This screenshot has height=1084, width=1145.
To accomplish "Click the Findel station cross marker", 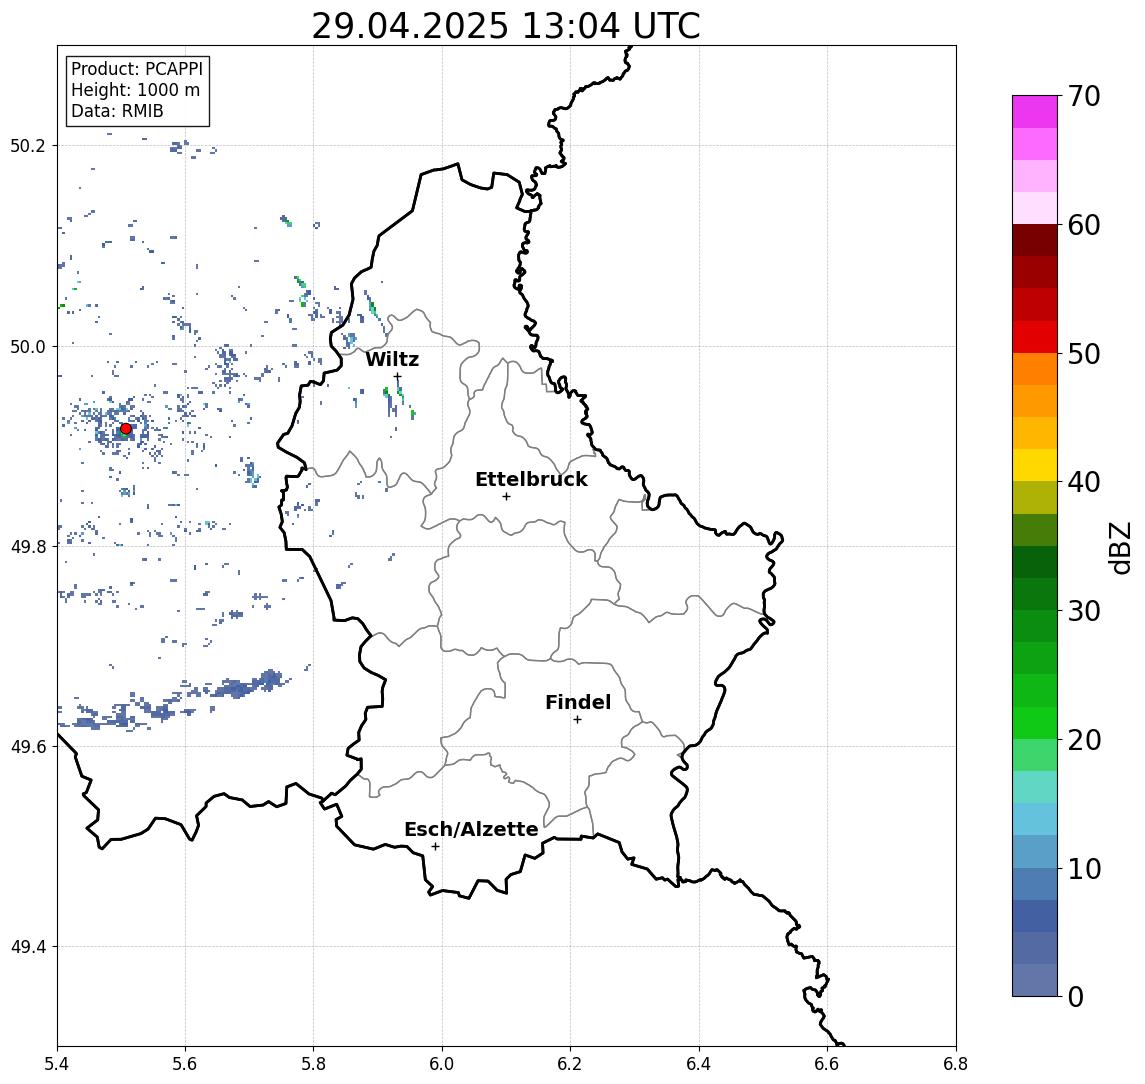I will coord(577,720).
